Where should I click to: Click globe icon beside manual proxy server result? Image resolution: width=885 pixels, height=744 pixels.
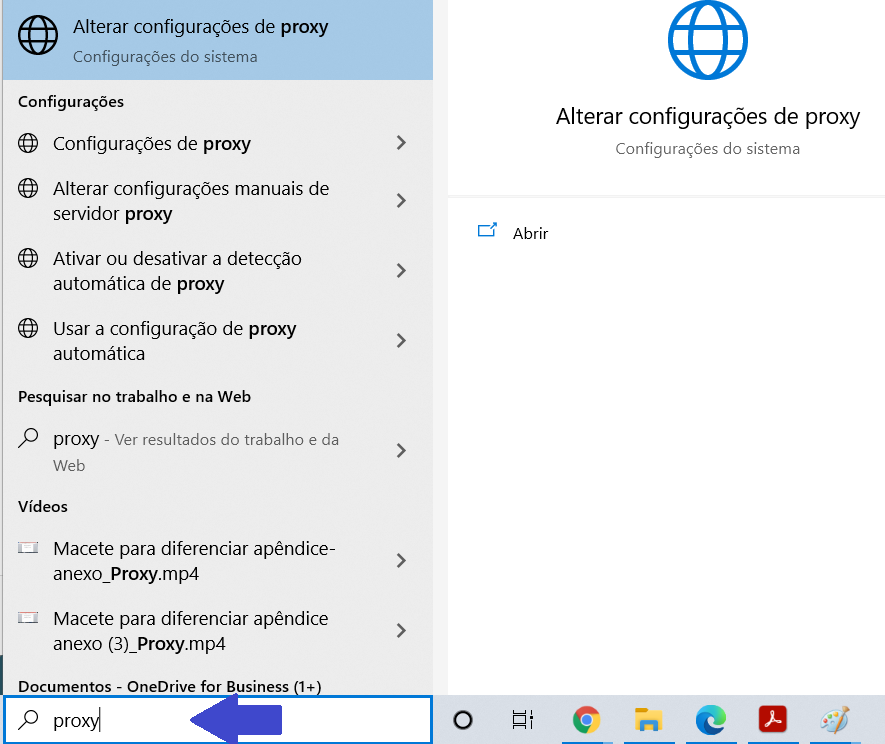click(x=28, y=188)
